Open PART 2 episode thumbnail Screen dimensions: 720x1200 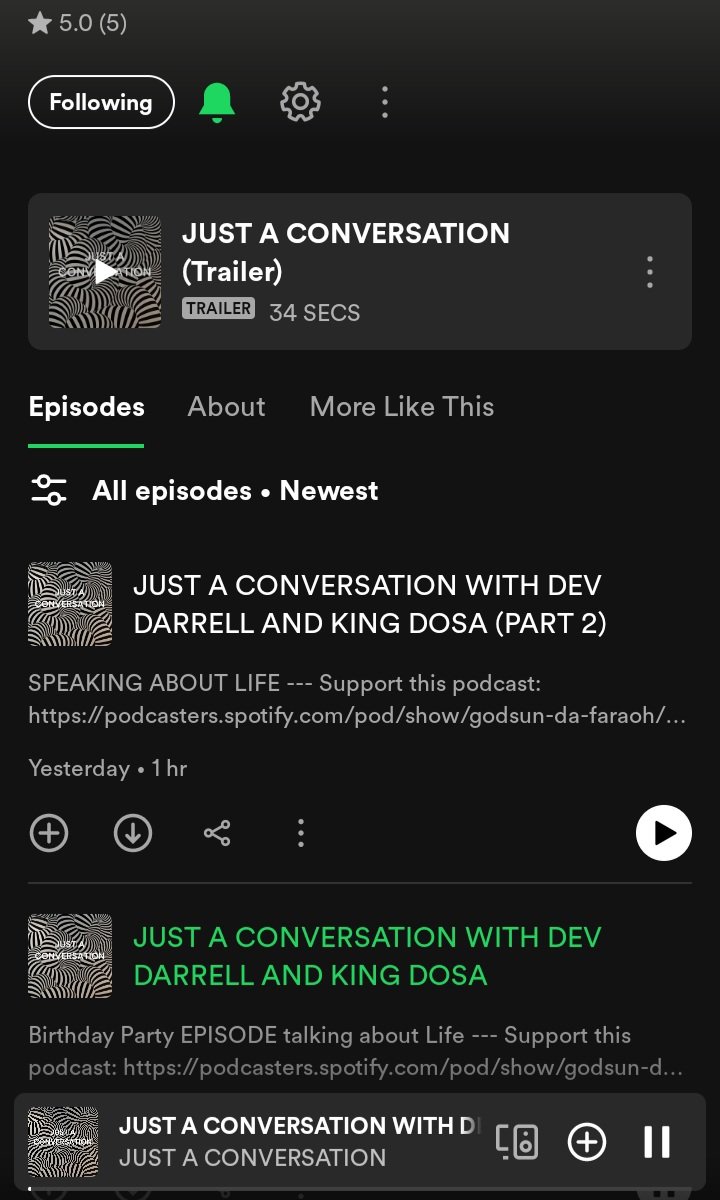(70, 604)
